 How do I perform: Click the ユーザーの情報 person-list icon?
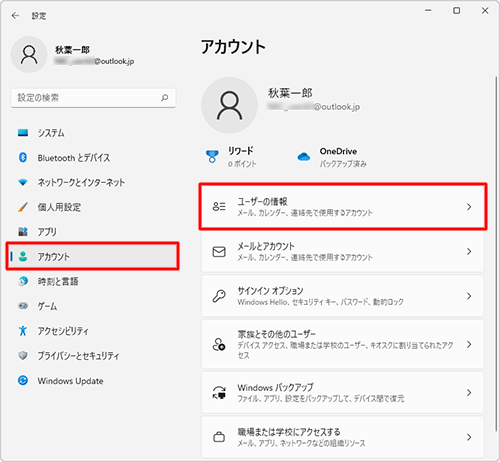tap(219, 207)
